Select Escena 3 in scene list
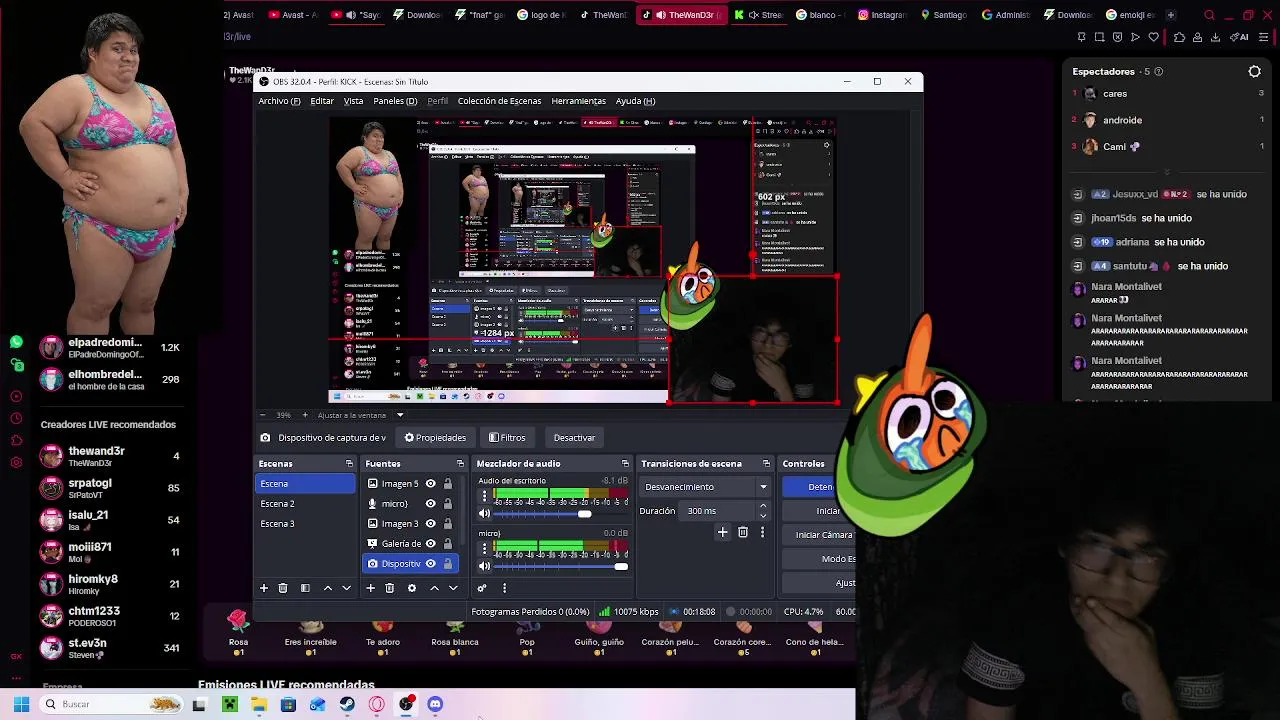Image resolution: width=1280 pixels, height=720 pixels. (305, 523)
